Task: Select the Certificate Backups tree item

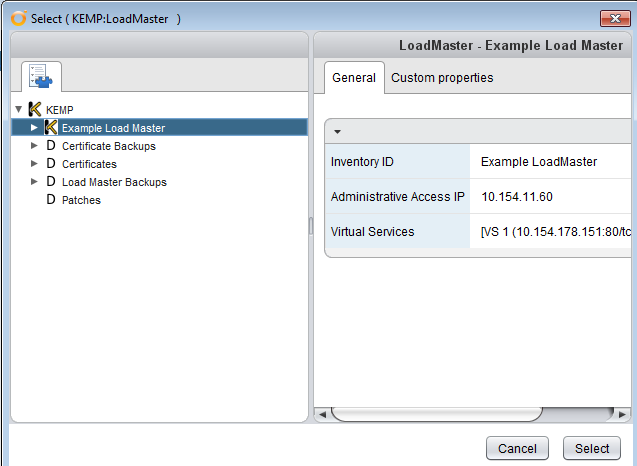Action: tap(108, 146)
